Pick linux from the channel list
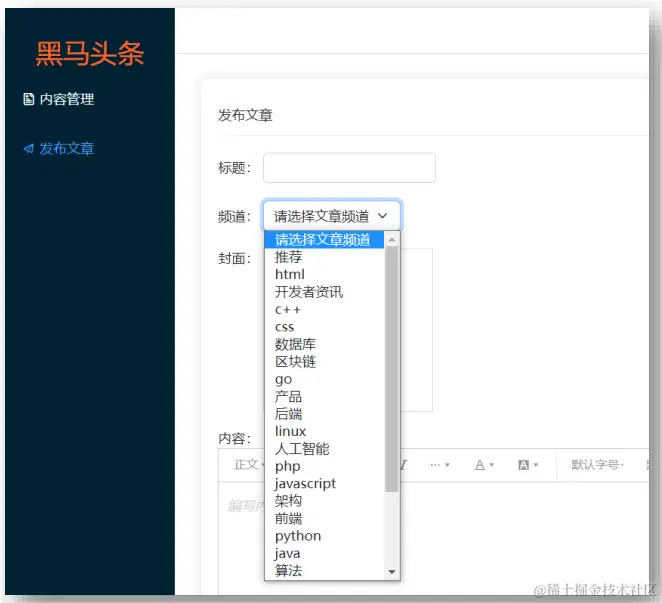 pos(324,431)
